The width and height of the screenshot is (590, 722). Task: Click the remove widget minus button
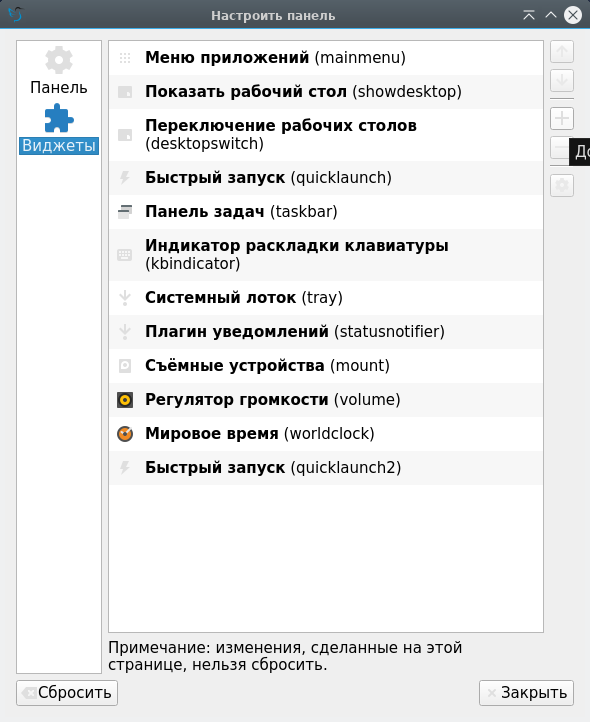[560, 148]
